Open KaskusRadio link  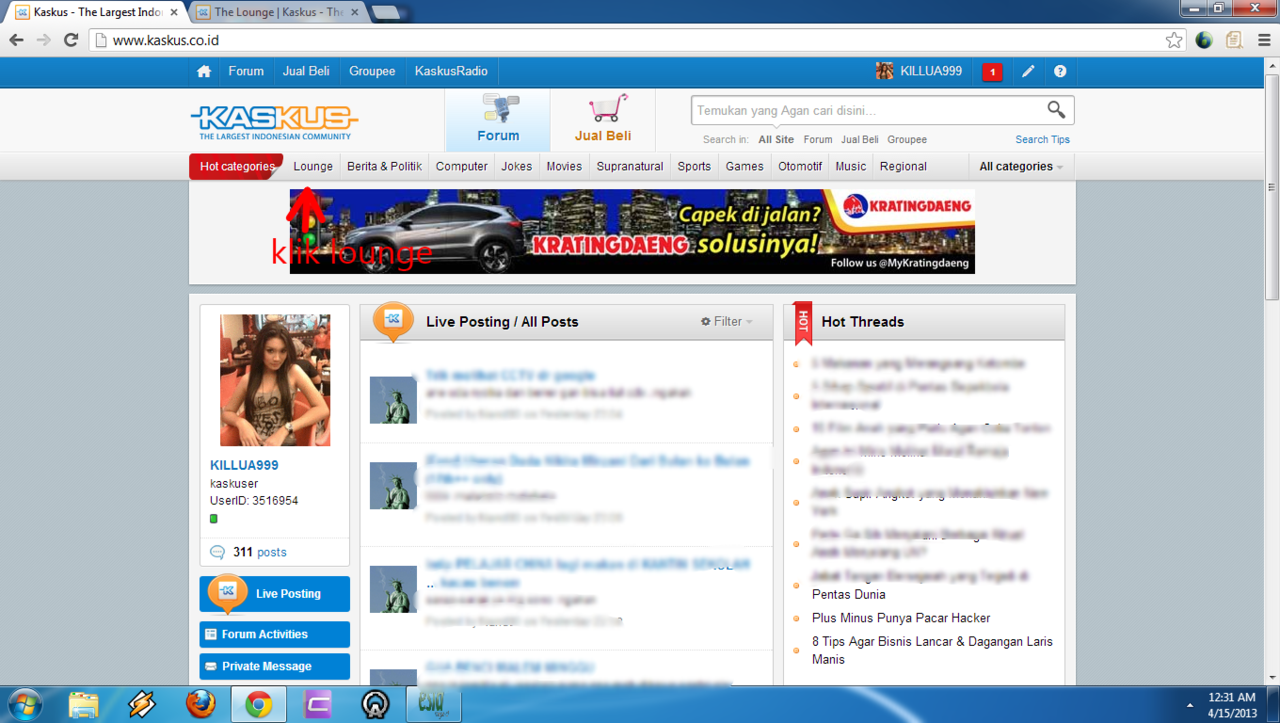(451, 71)
